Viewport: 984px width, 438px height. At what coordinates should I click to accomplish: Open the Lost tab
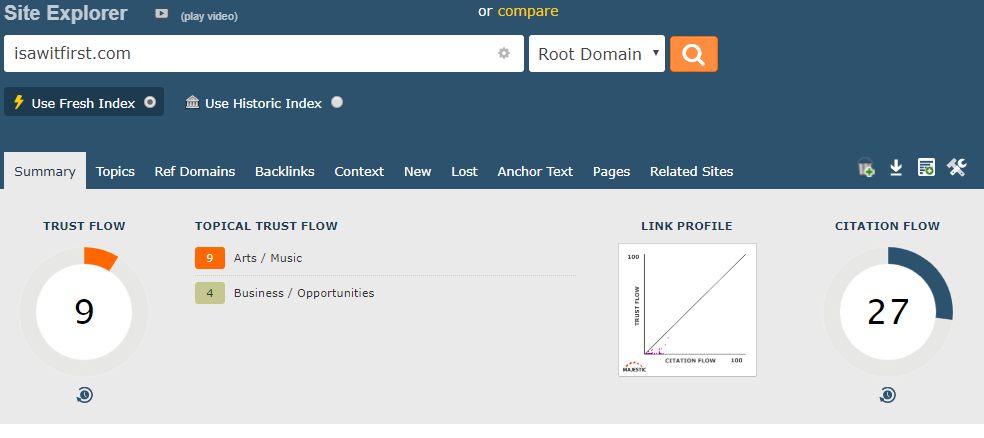tap(464, 171)
